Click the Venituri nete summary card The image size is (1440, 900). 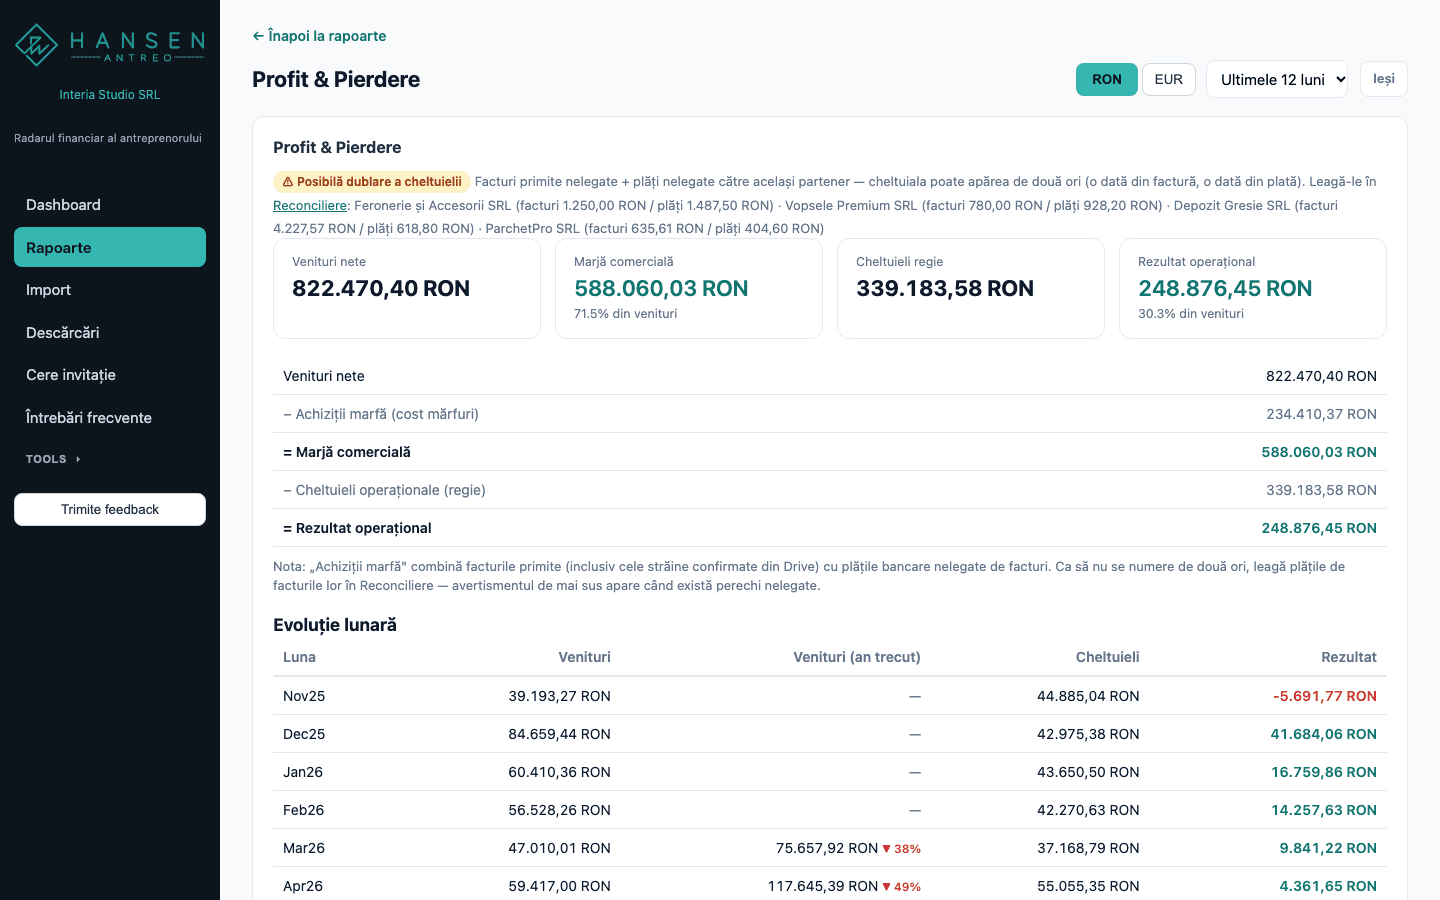coord(407,288)
